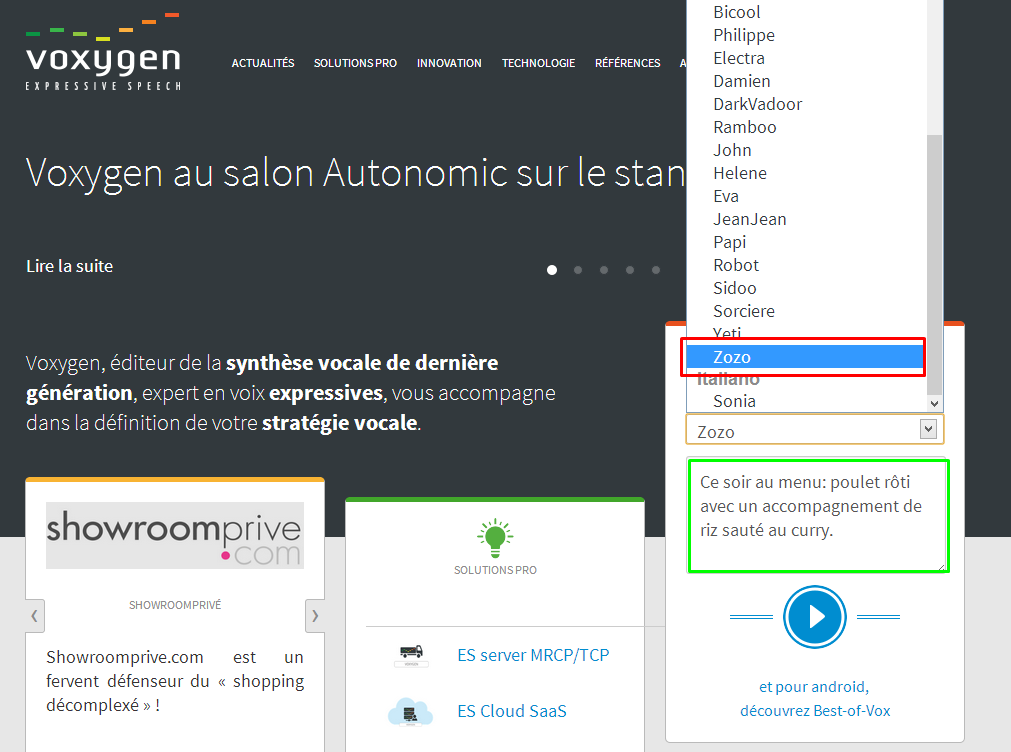Select the fourth carousel dot
1011x752 pixels.
point(630,270)
